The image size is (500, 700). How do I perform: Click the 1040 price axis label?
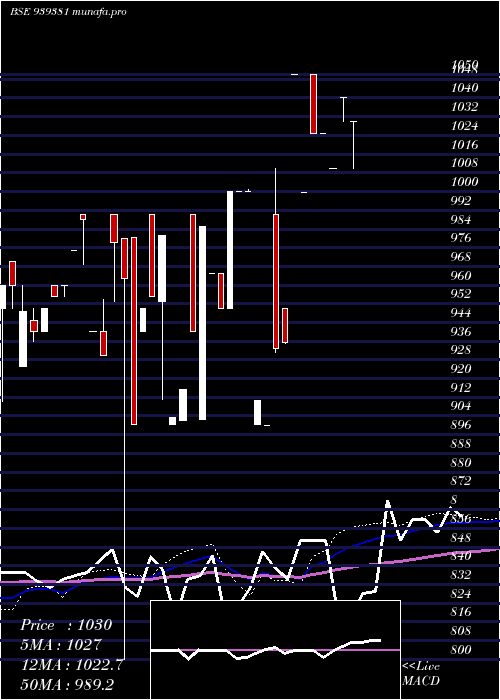coord(464,88)
